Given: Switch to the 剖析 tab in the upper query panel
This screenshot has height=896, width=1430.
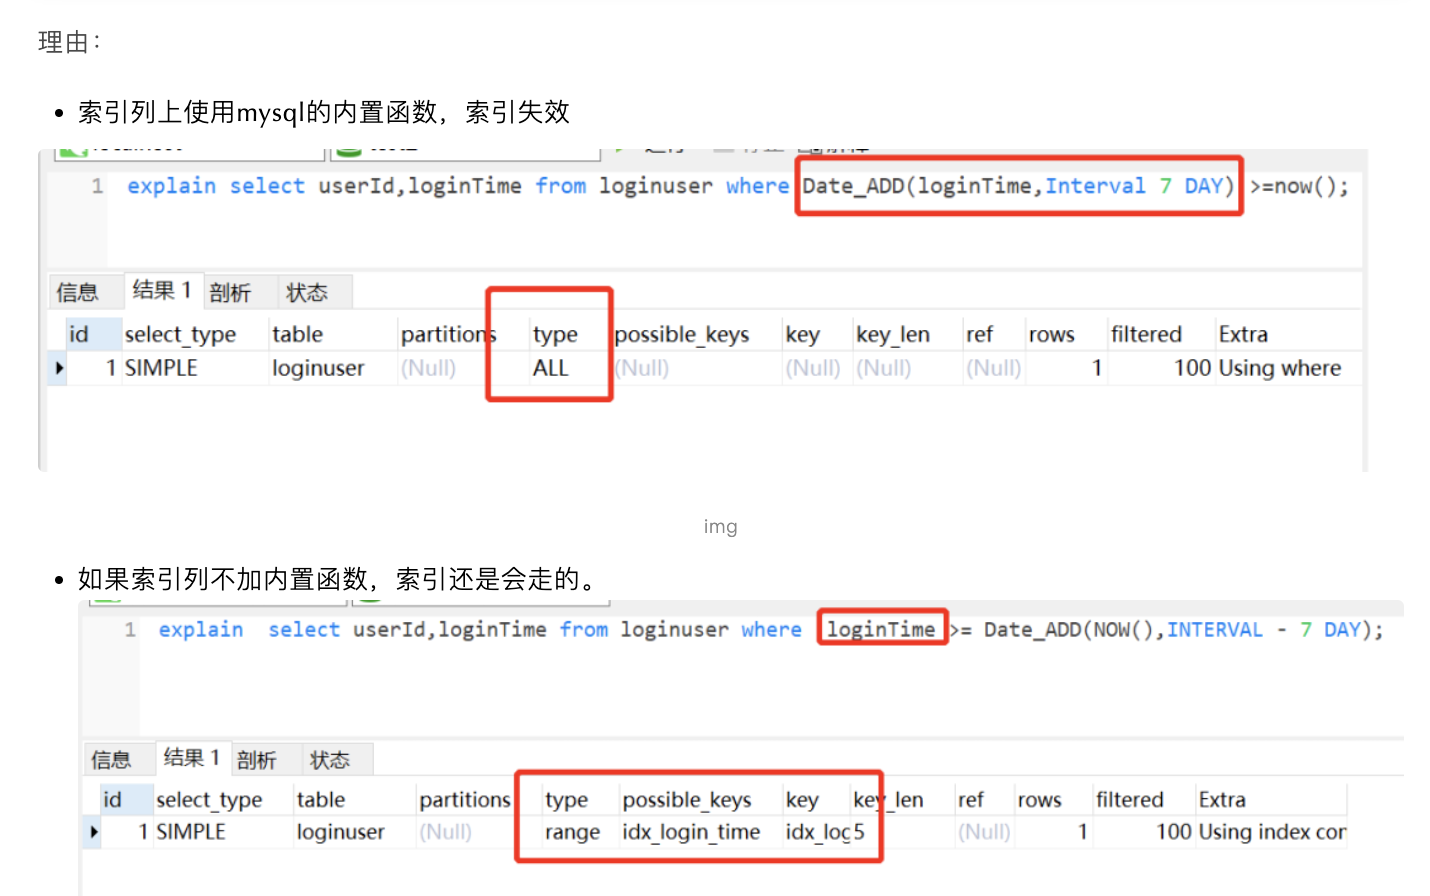Looking at the screenshot, I should [x=230, y=292].
